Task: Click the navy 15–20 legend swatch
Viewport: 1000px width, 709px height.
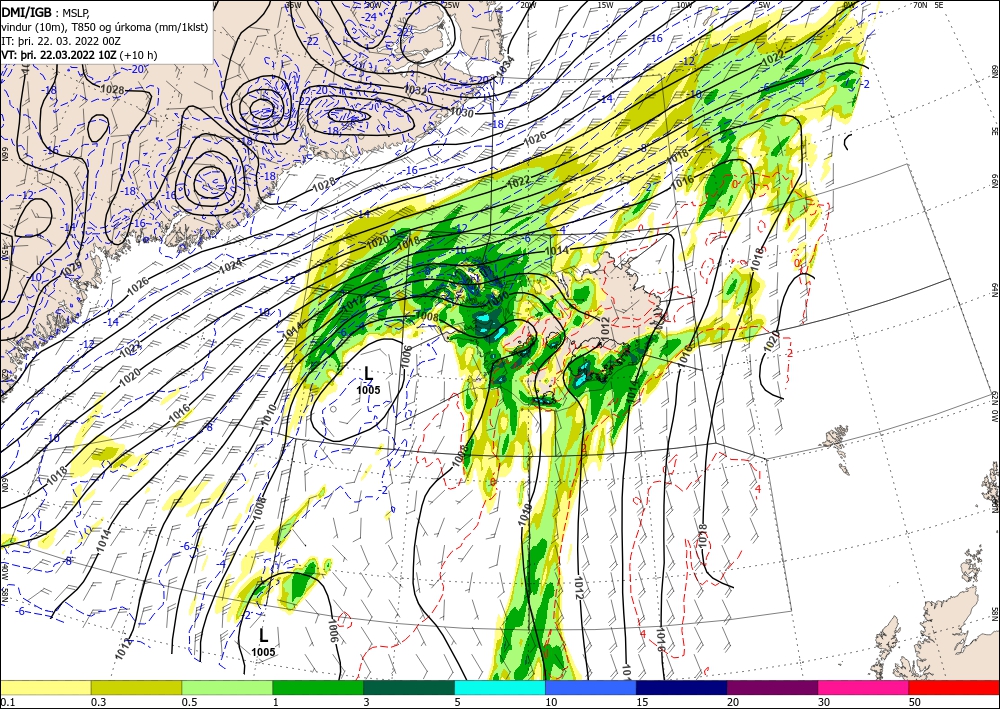Action: (681, 687)
